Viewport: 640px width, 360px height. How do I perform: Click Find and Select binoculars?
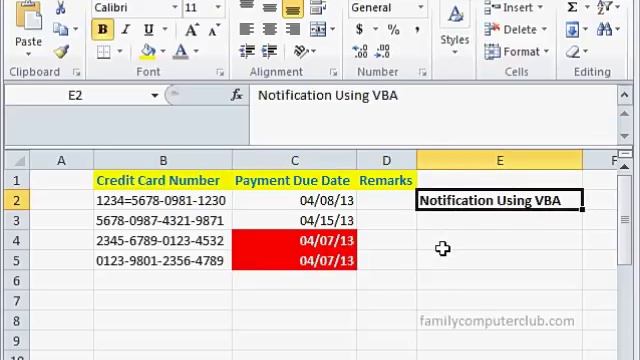pyautogui.click(x=604, y=29)
